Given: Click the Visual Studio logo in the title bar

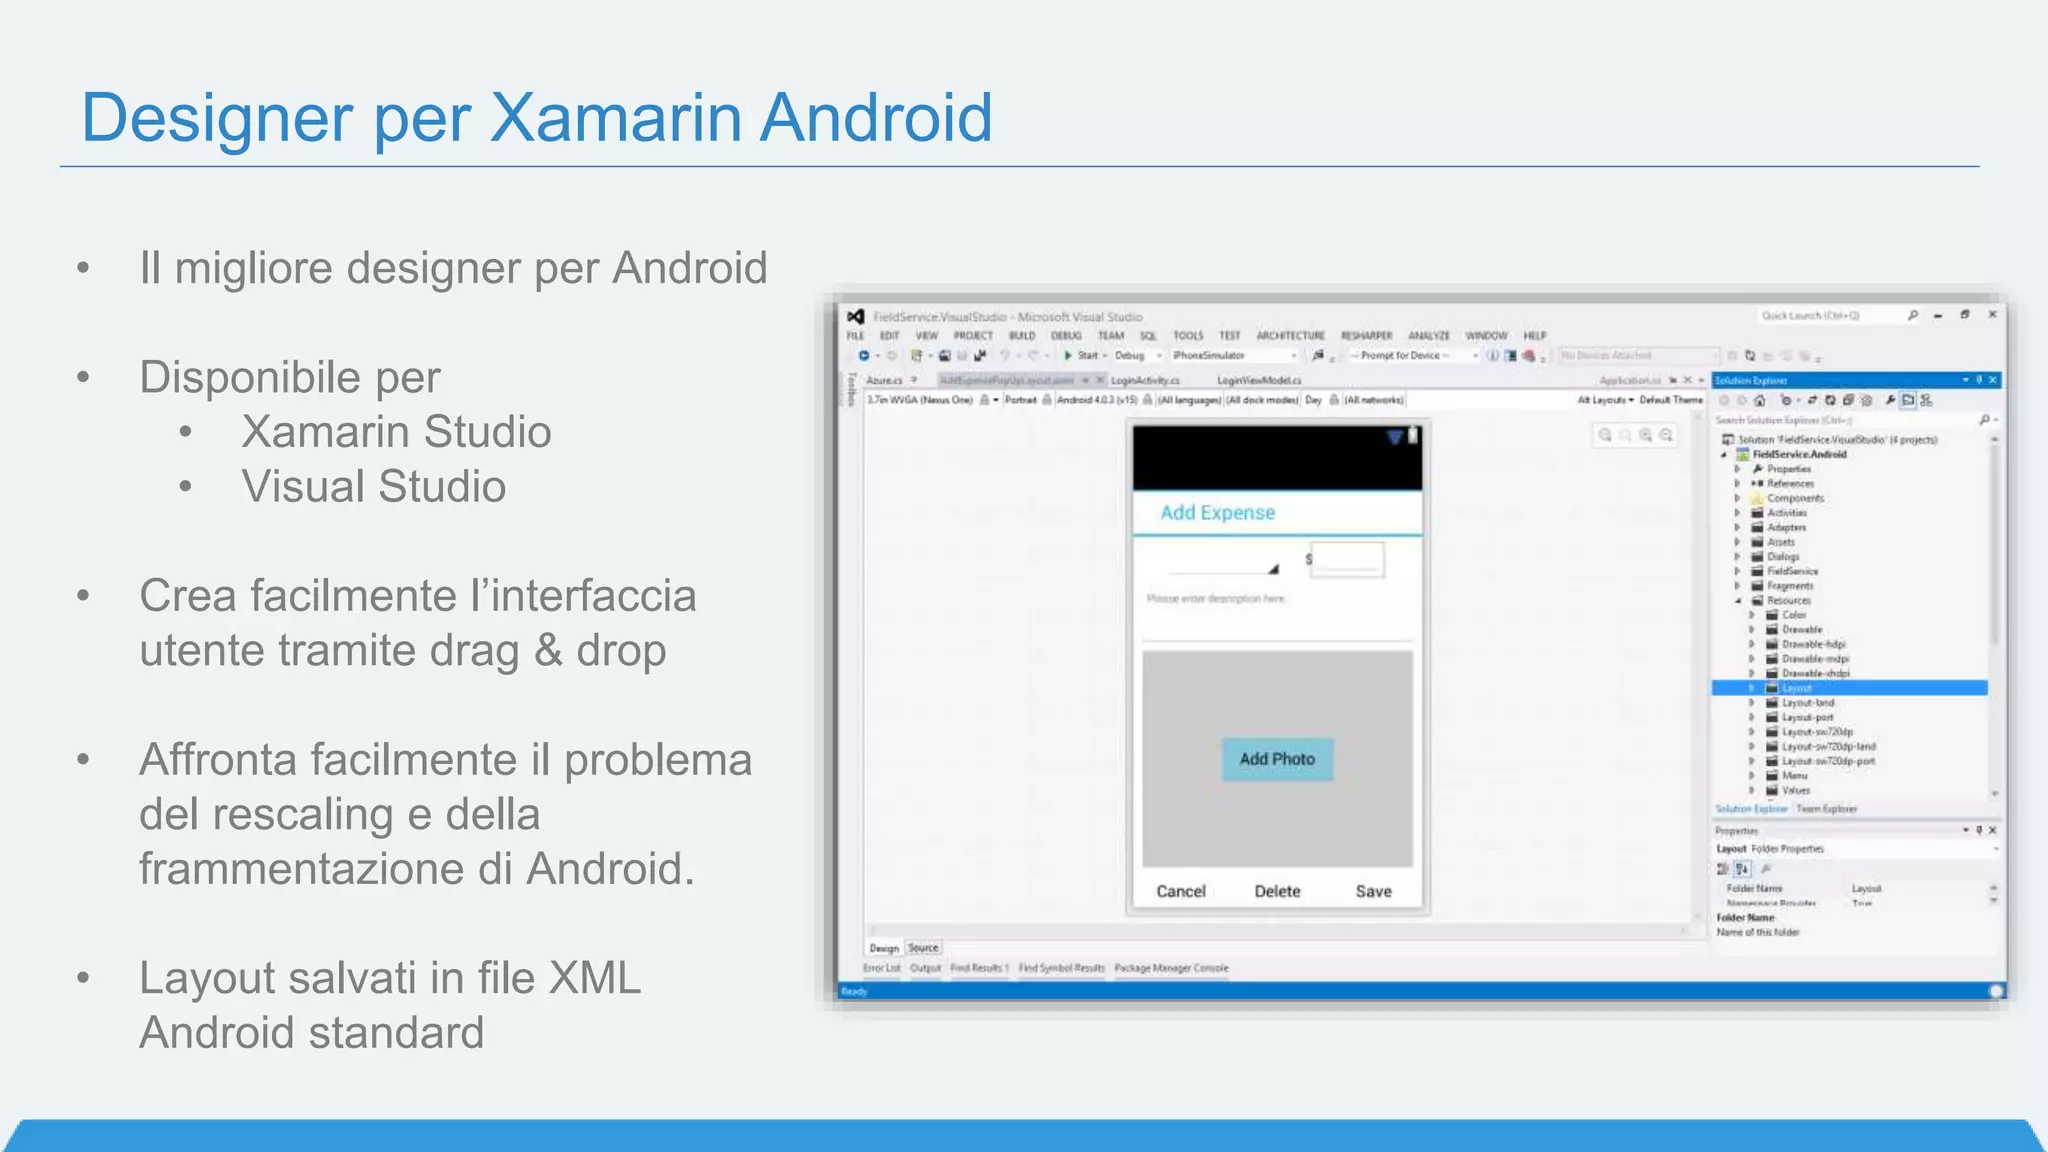Looking at the screenshot, I should coord(856,316).
